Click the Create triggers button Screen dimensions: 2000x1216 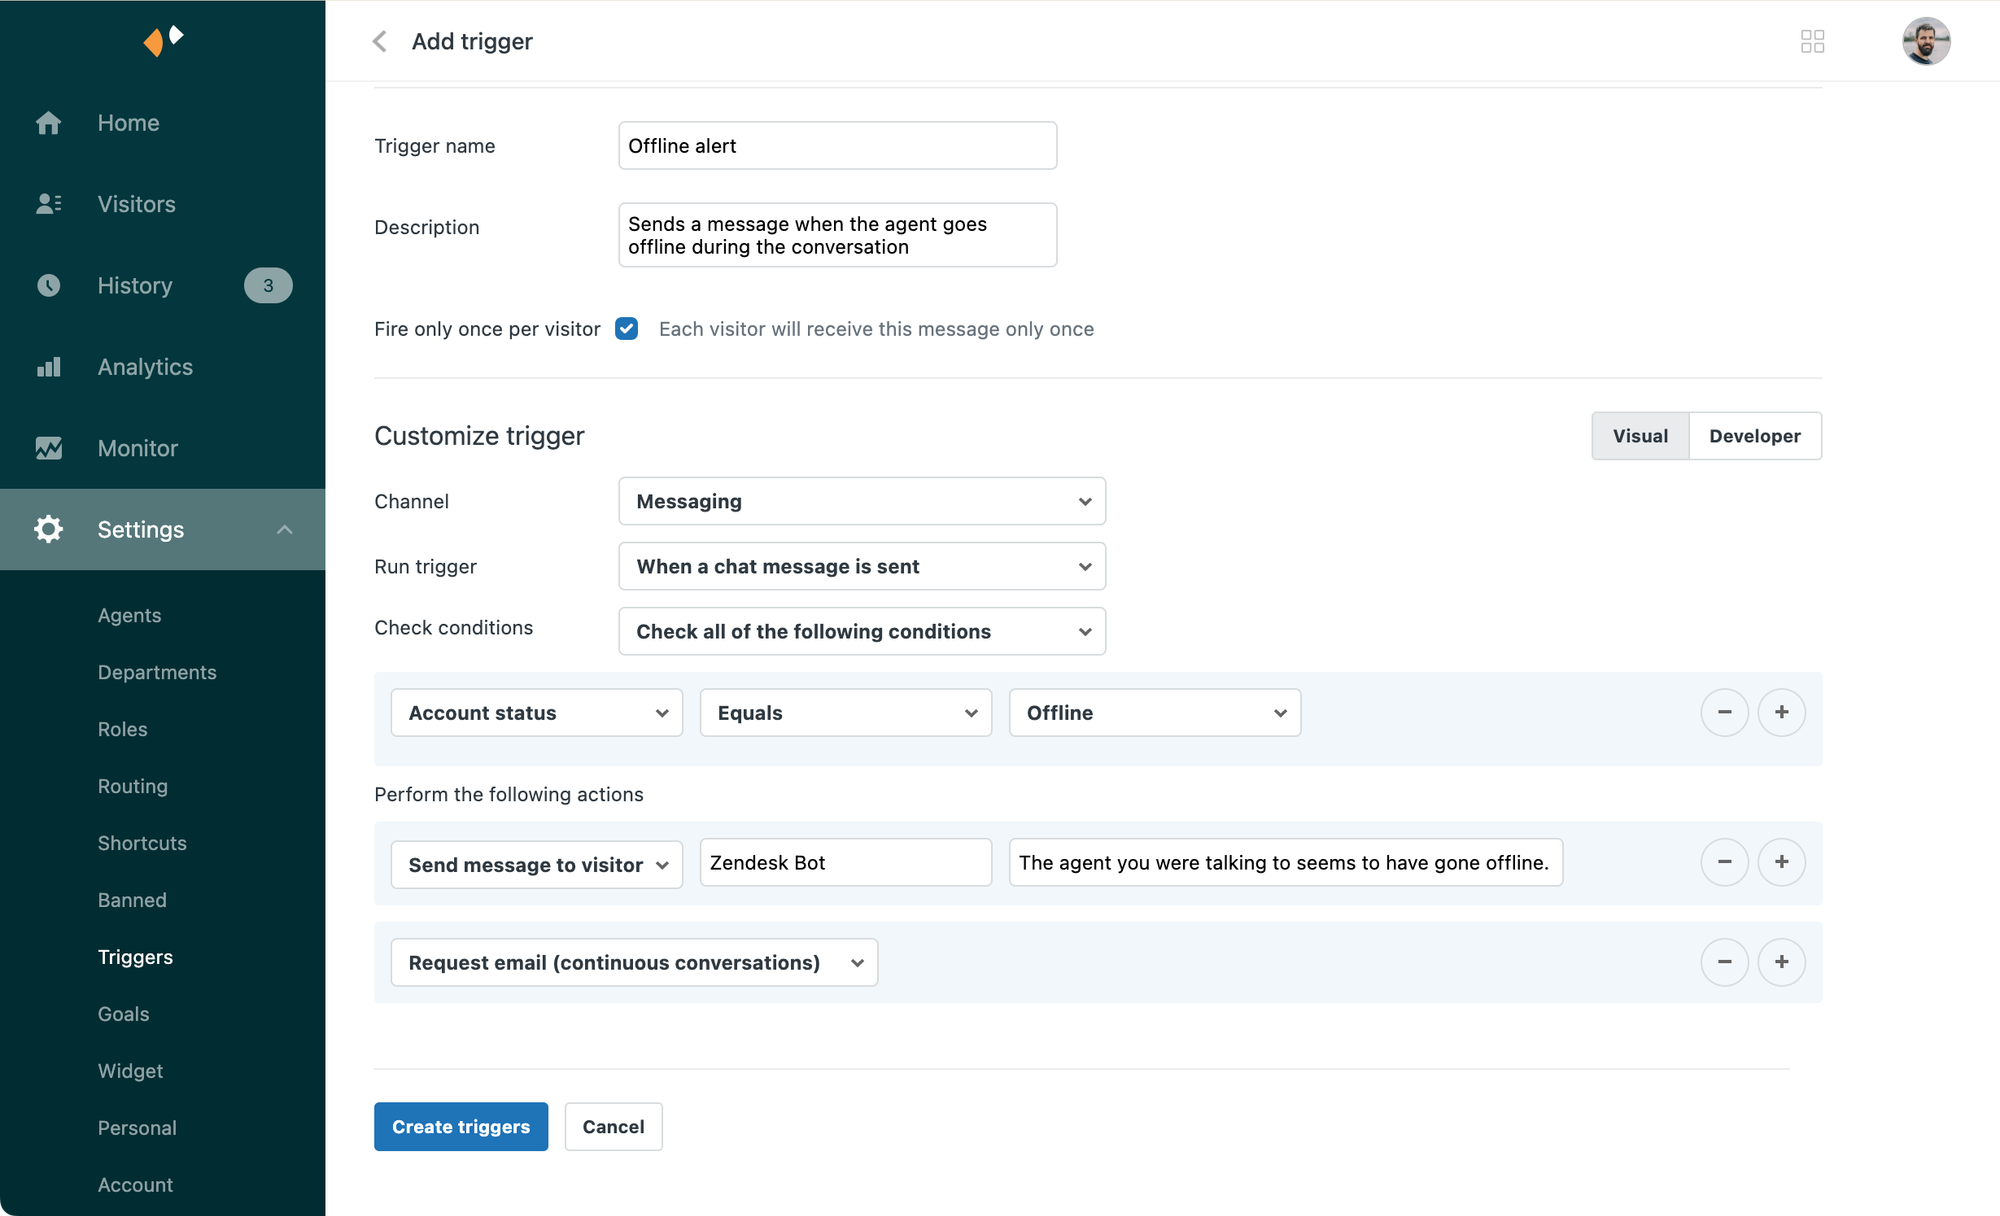click(461, 1127)
